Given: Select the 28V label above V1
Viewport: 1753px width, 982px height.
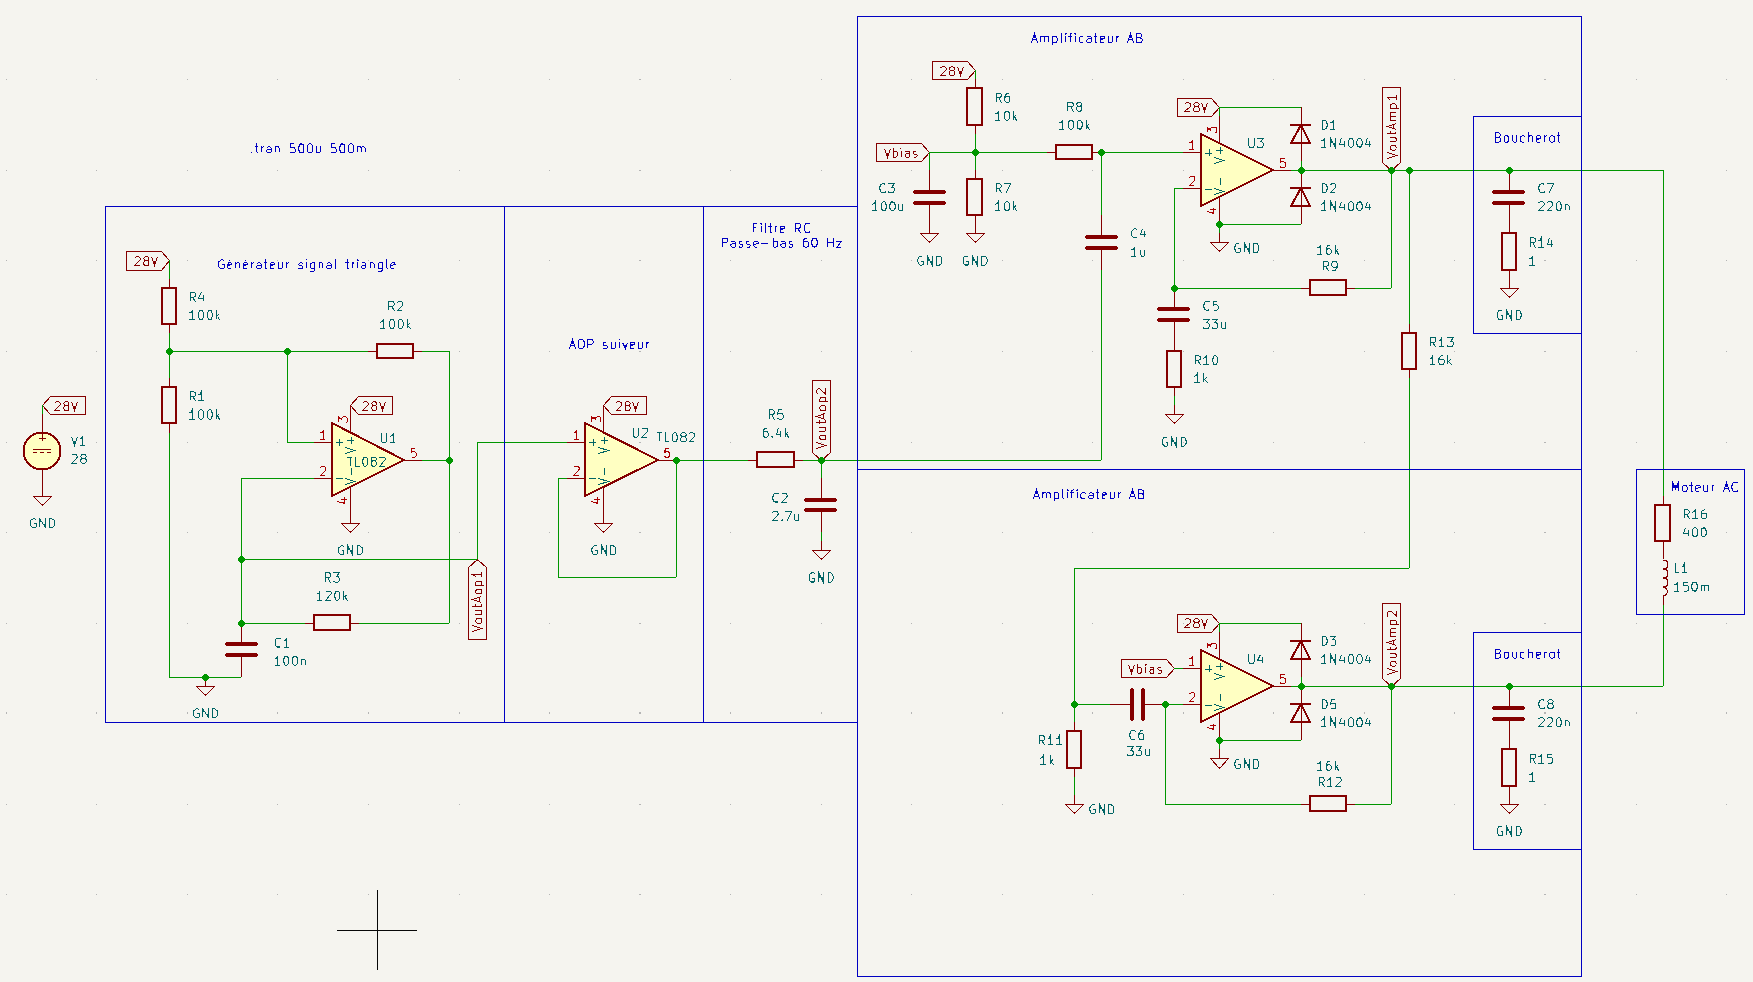Looking at the screenshot, I should coord(64,406).
